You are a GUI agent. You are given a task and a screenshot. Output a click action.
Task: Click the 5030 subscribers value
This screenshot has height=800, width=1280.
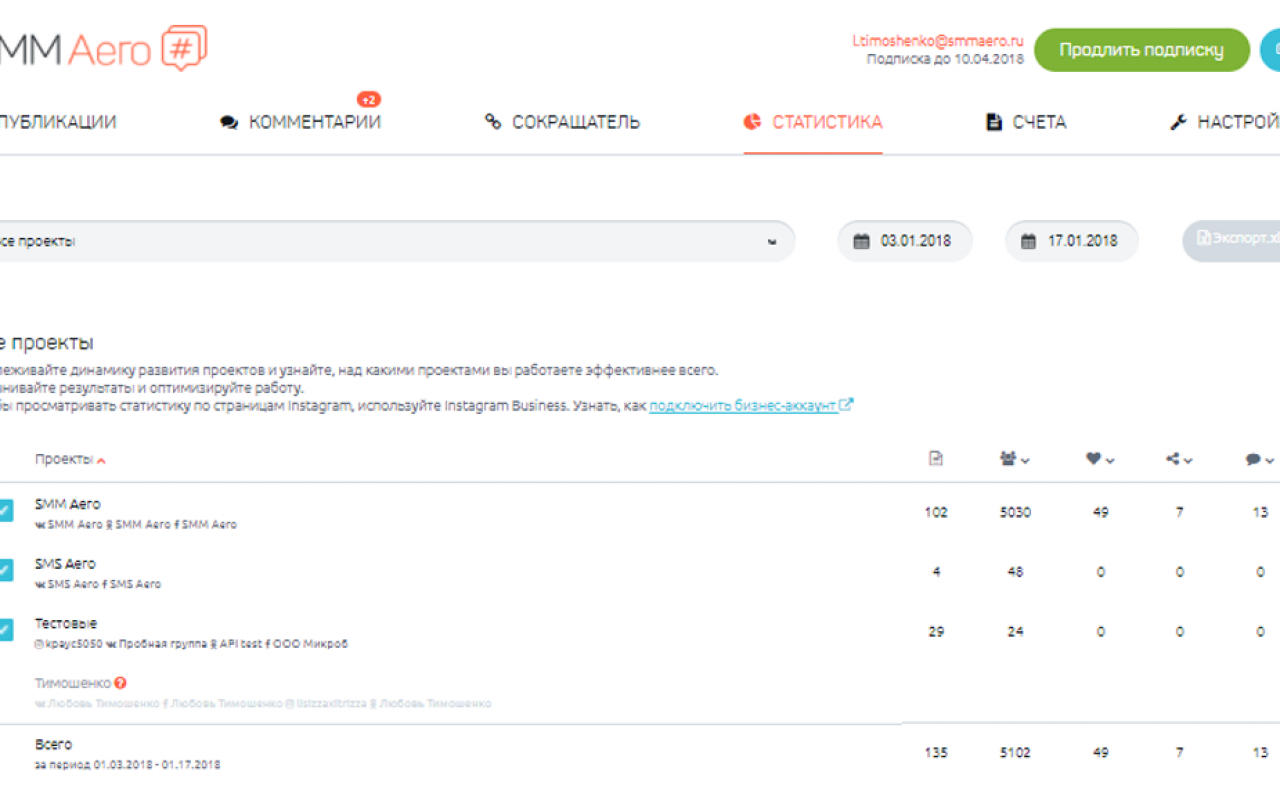[x=1015, y=512]
